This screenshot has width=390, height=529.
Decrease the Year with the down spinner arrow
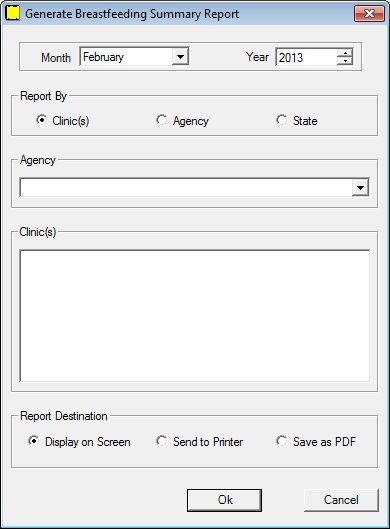coord(345,60)
